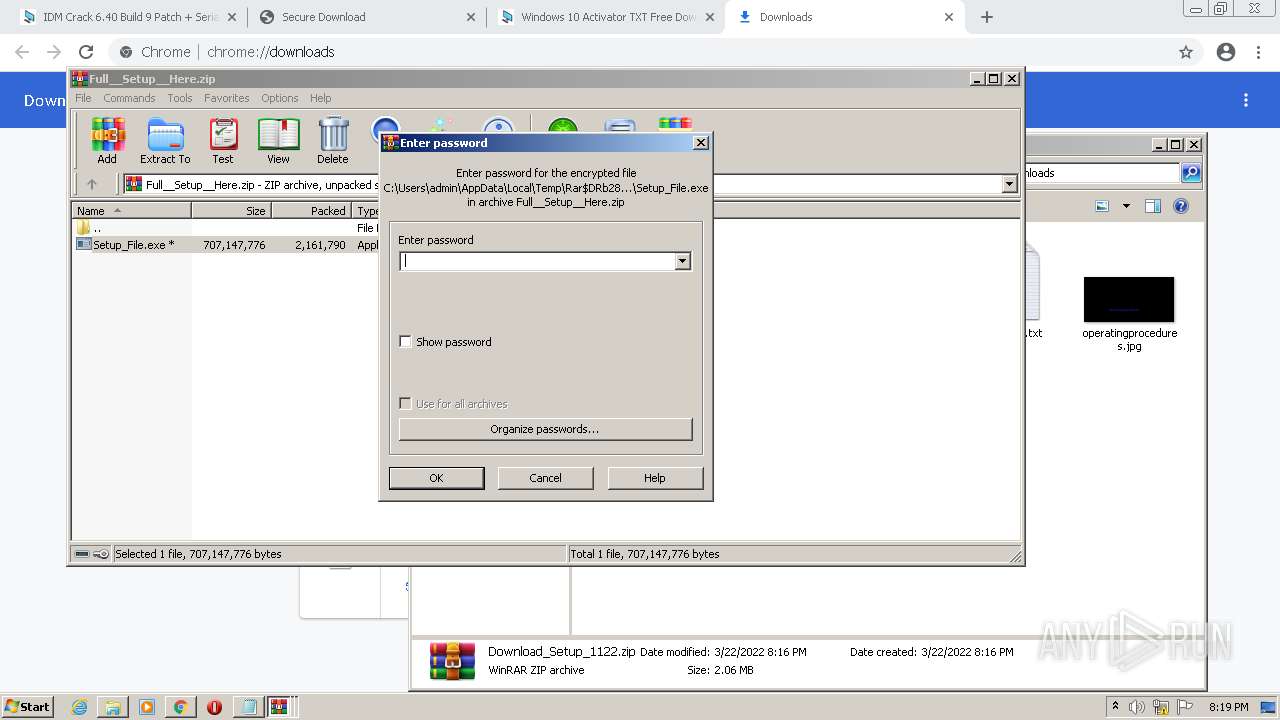Open the Explorer view options dropdown arrow

click(x=1126, y=206)
